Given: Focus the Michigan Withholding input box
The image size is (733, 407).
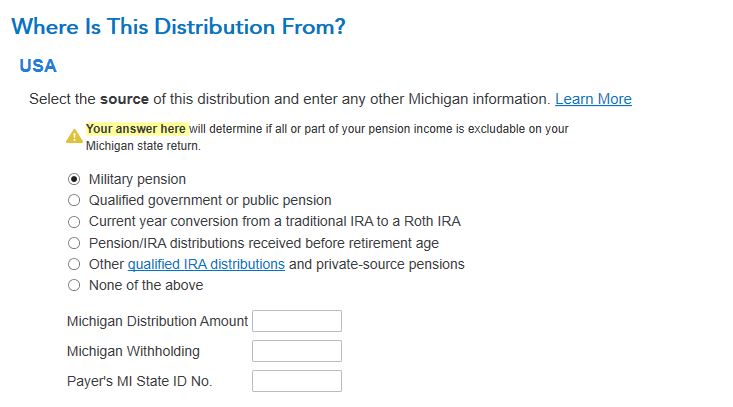Looking at the screenshot, I should pos(297,351).
